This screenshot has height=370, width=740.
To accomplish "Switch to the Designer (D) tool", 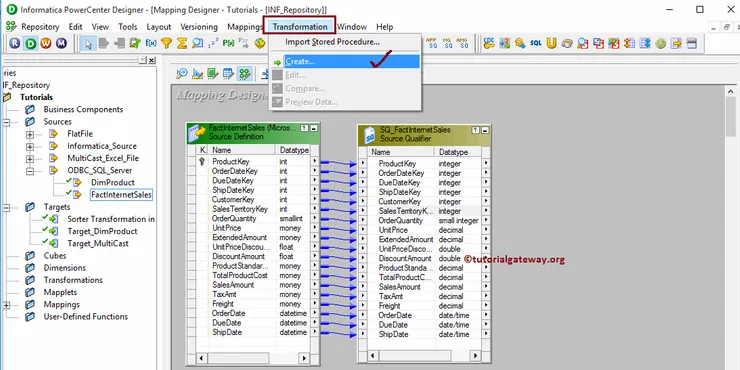I will [x=31, y=43].
